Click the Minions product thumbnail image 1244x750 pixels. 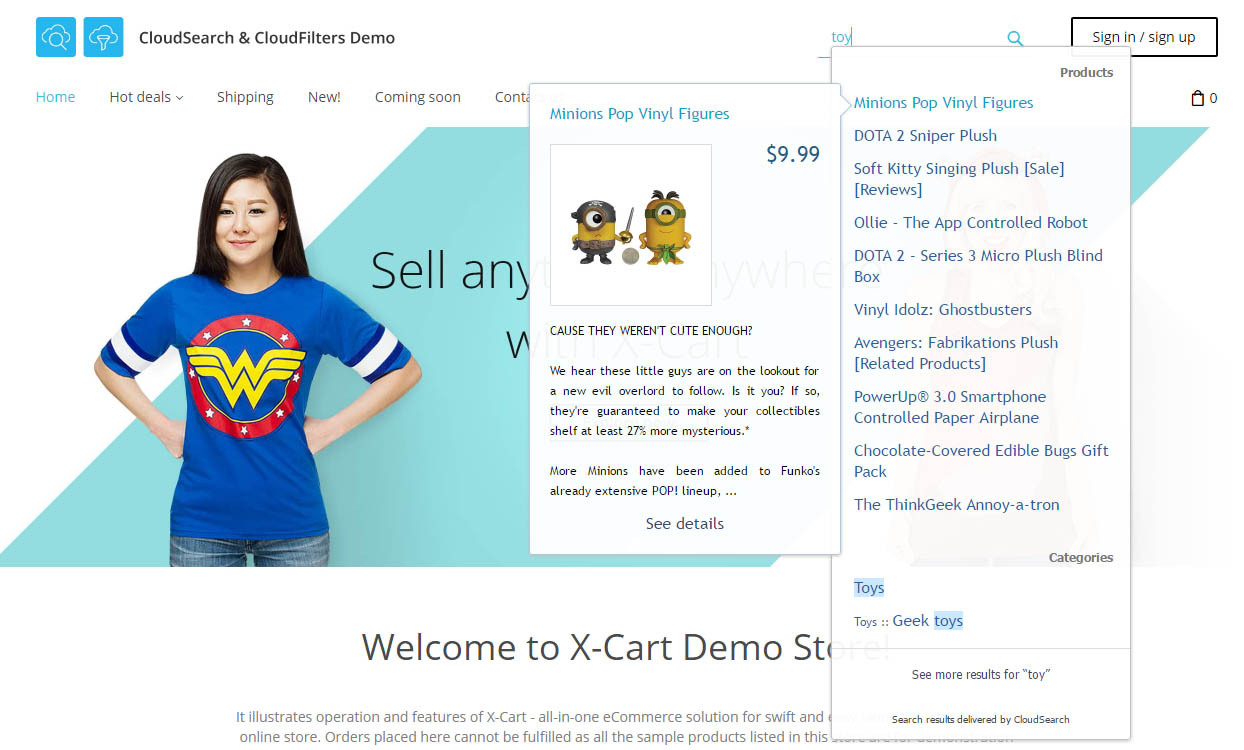(630, 224)
